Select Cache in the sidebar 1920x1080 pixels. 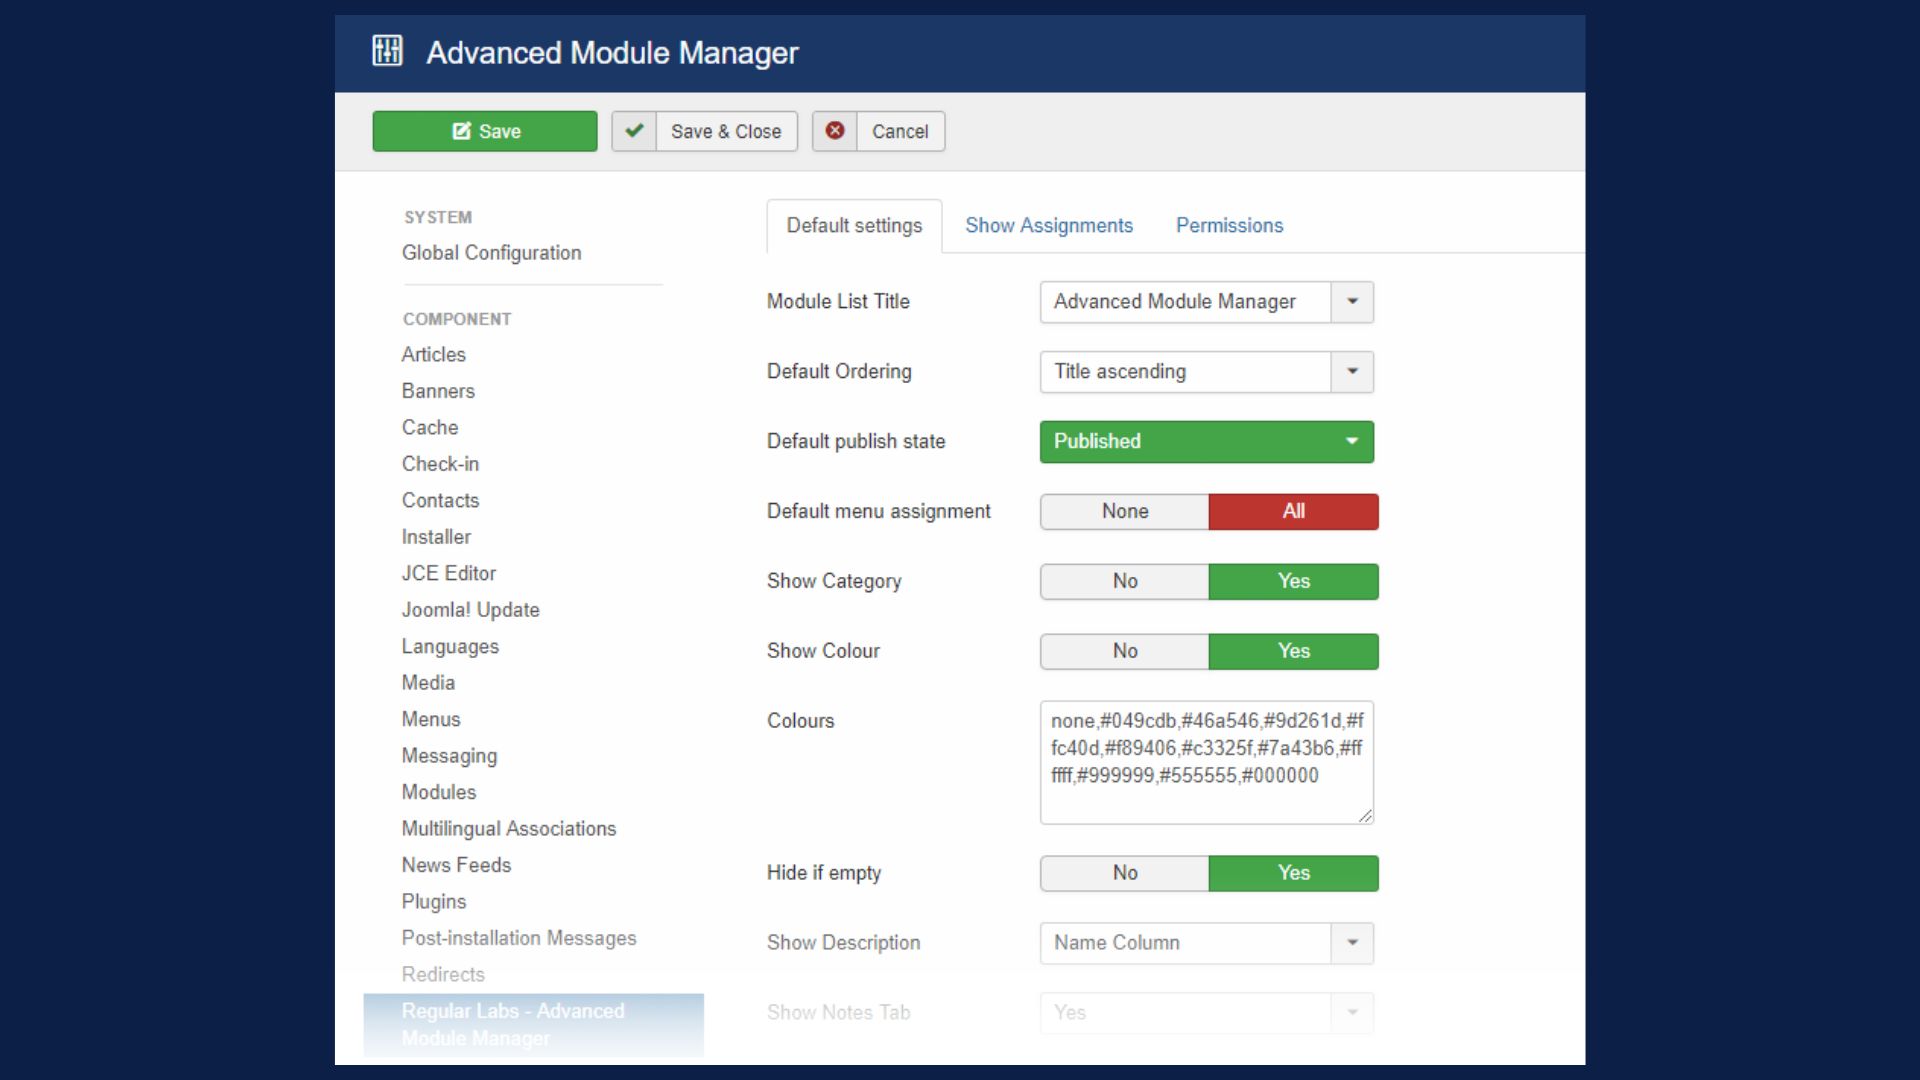pos(430,428)
